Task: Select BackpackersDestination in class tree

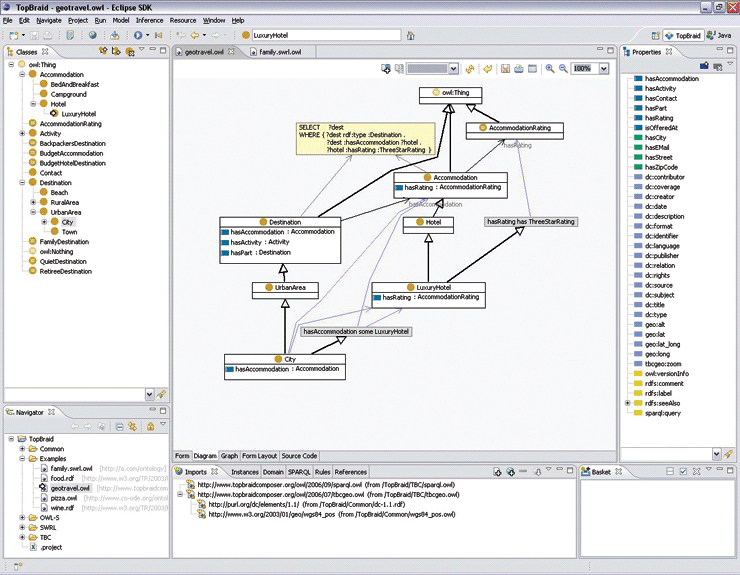Action: coord(72,143)
